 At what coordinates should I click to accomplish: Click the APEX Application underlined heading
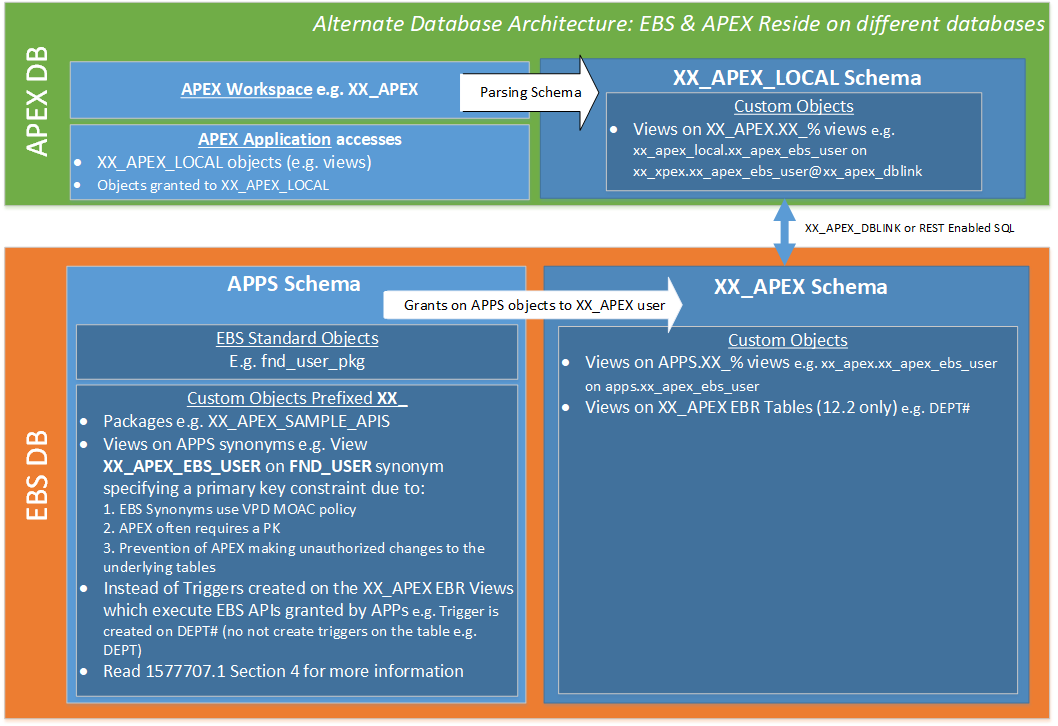point(264,139)
